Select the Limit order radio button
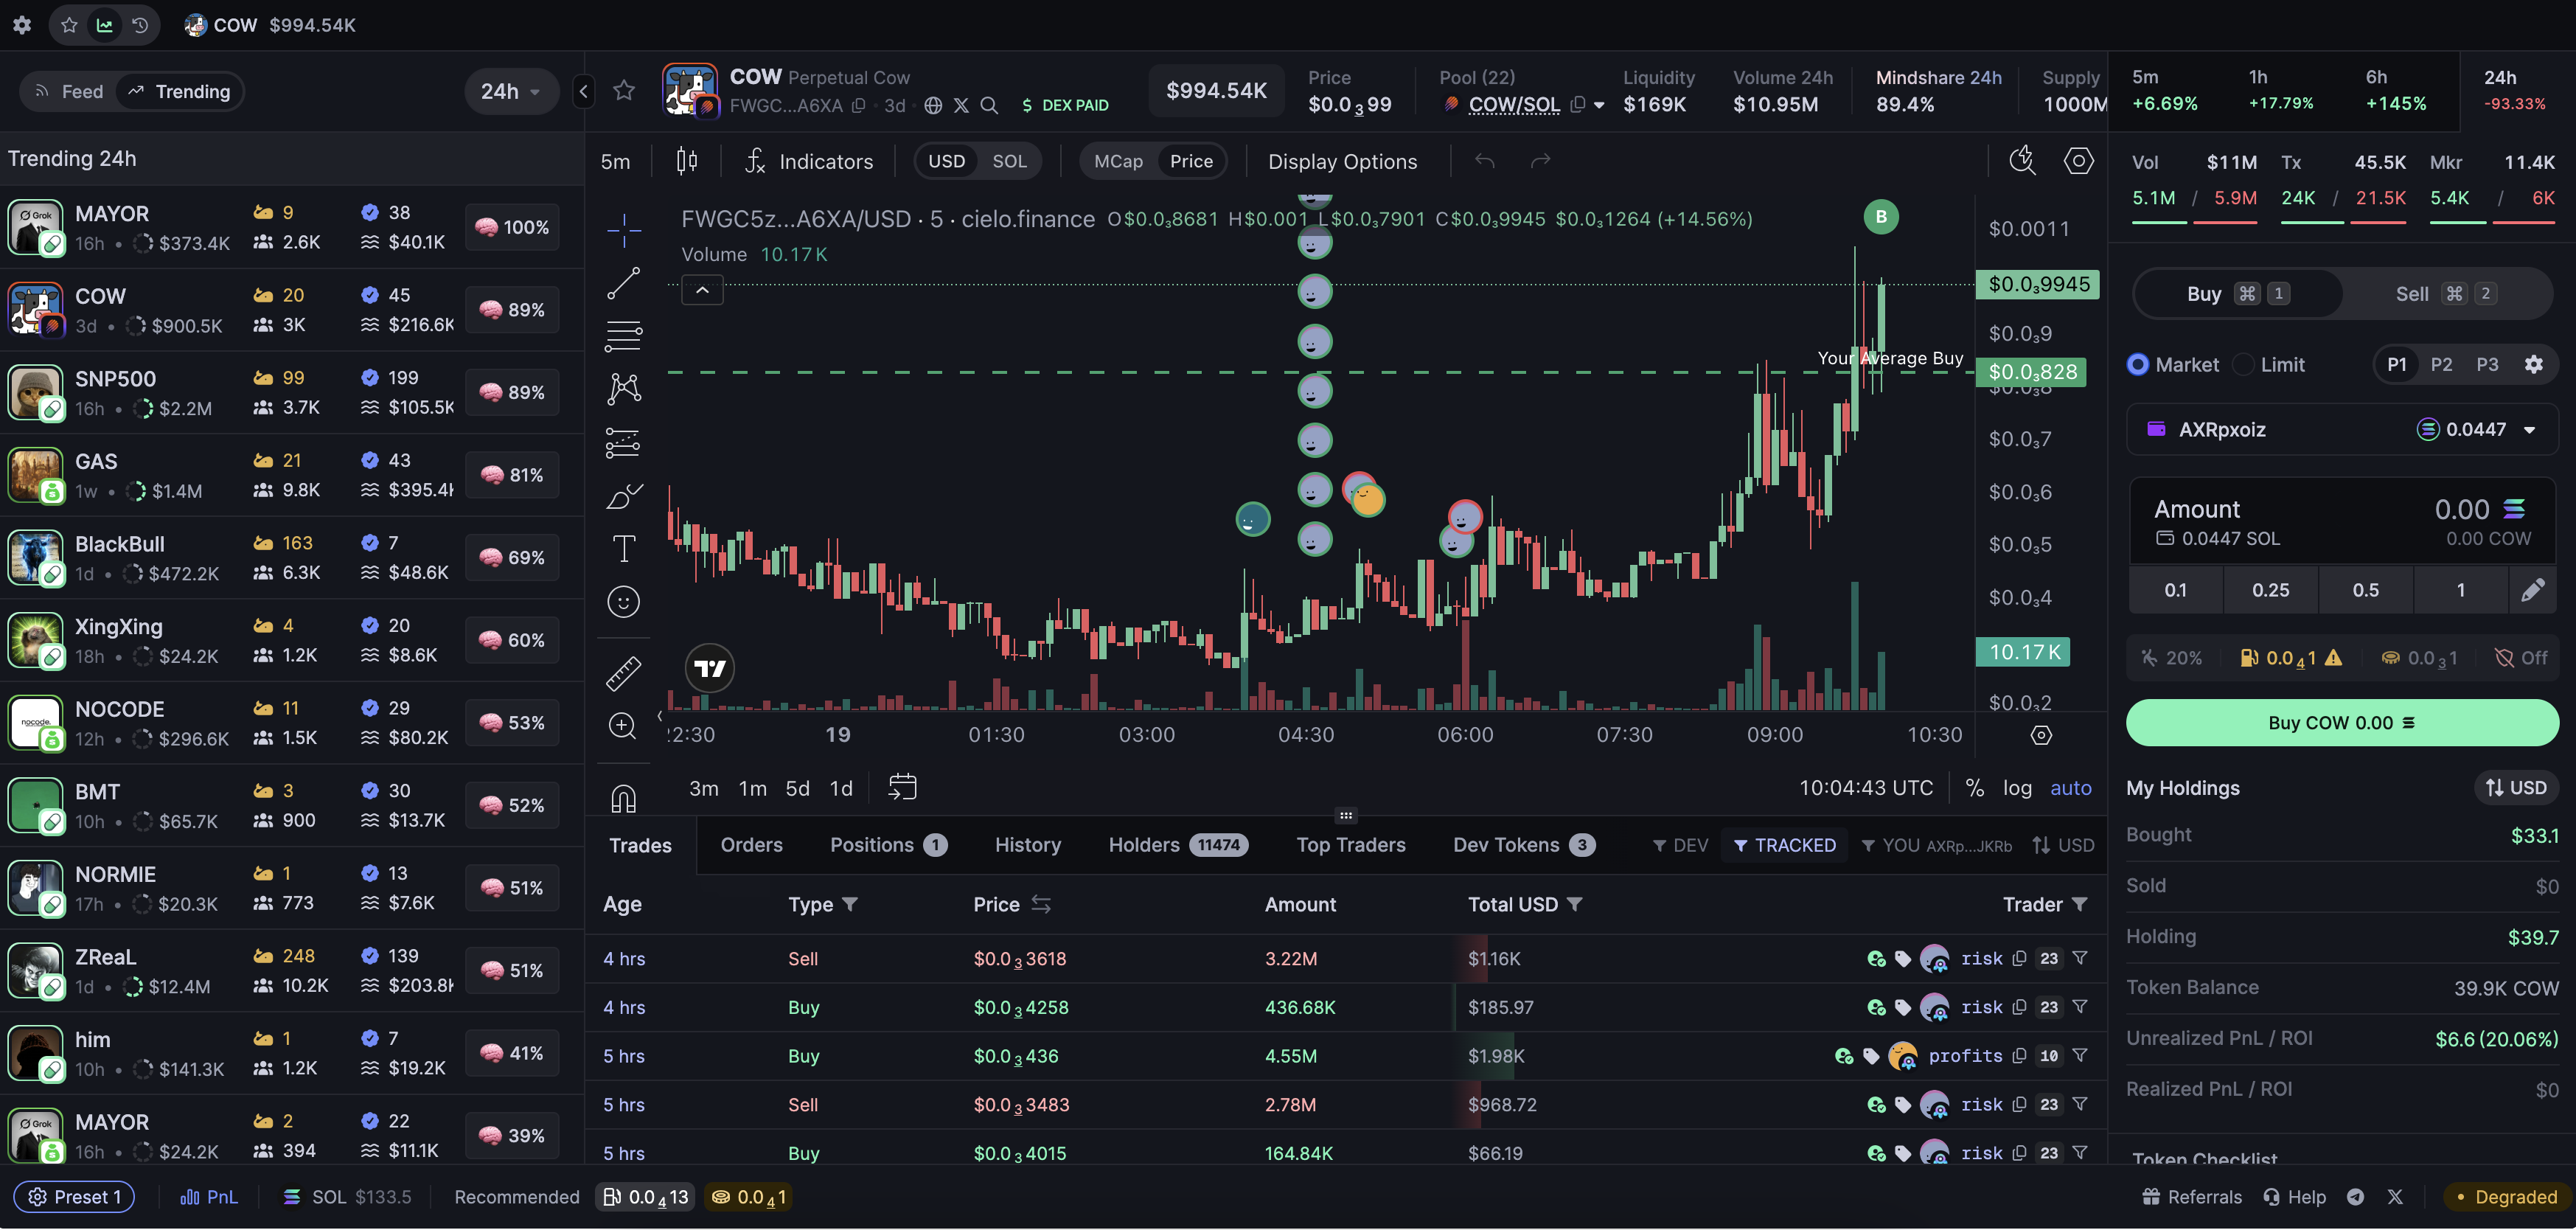Image resolution: width=2576 pixels, height=1230 pixels. tap(2245, 365)
